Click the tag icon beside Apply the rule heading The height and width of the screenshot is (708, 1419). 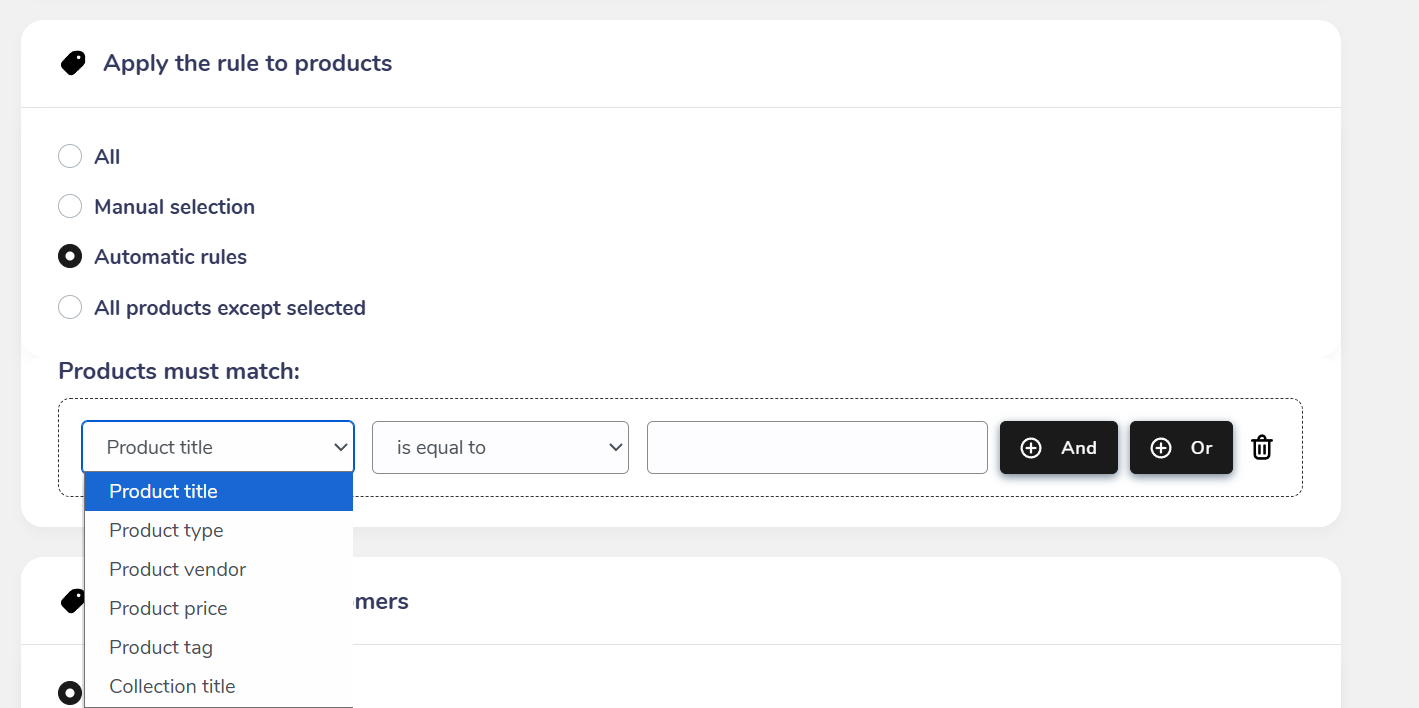click(x=73, y=64)
